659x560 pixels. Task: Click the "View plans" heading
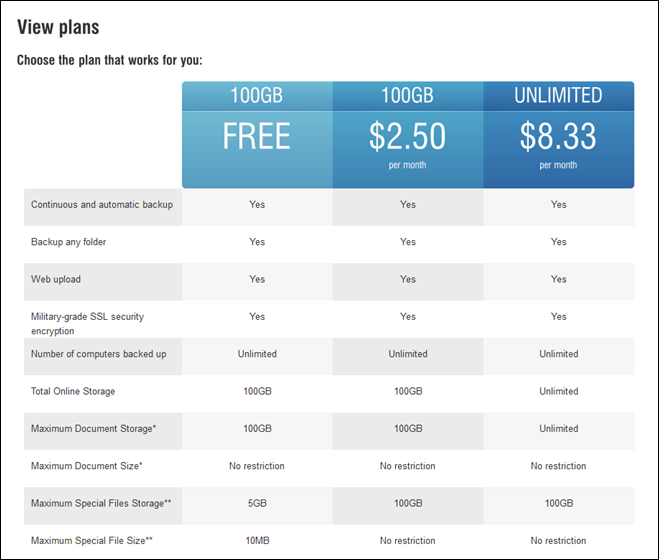(x=58, y=27)
